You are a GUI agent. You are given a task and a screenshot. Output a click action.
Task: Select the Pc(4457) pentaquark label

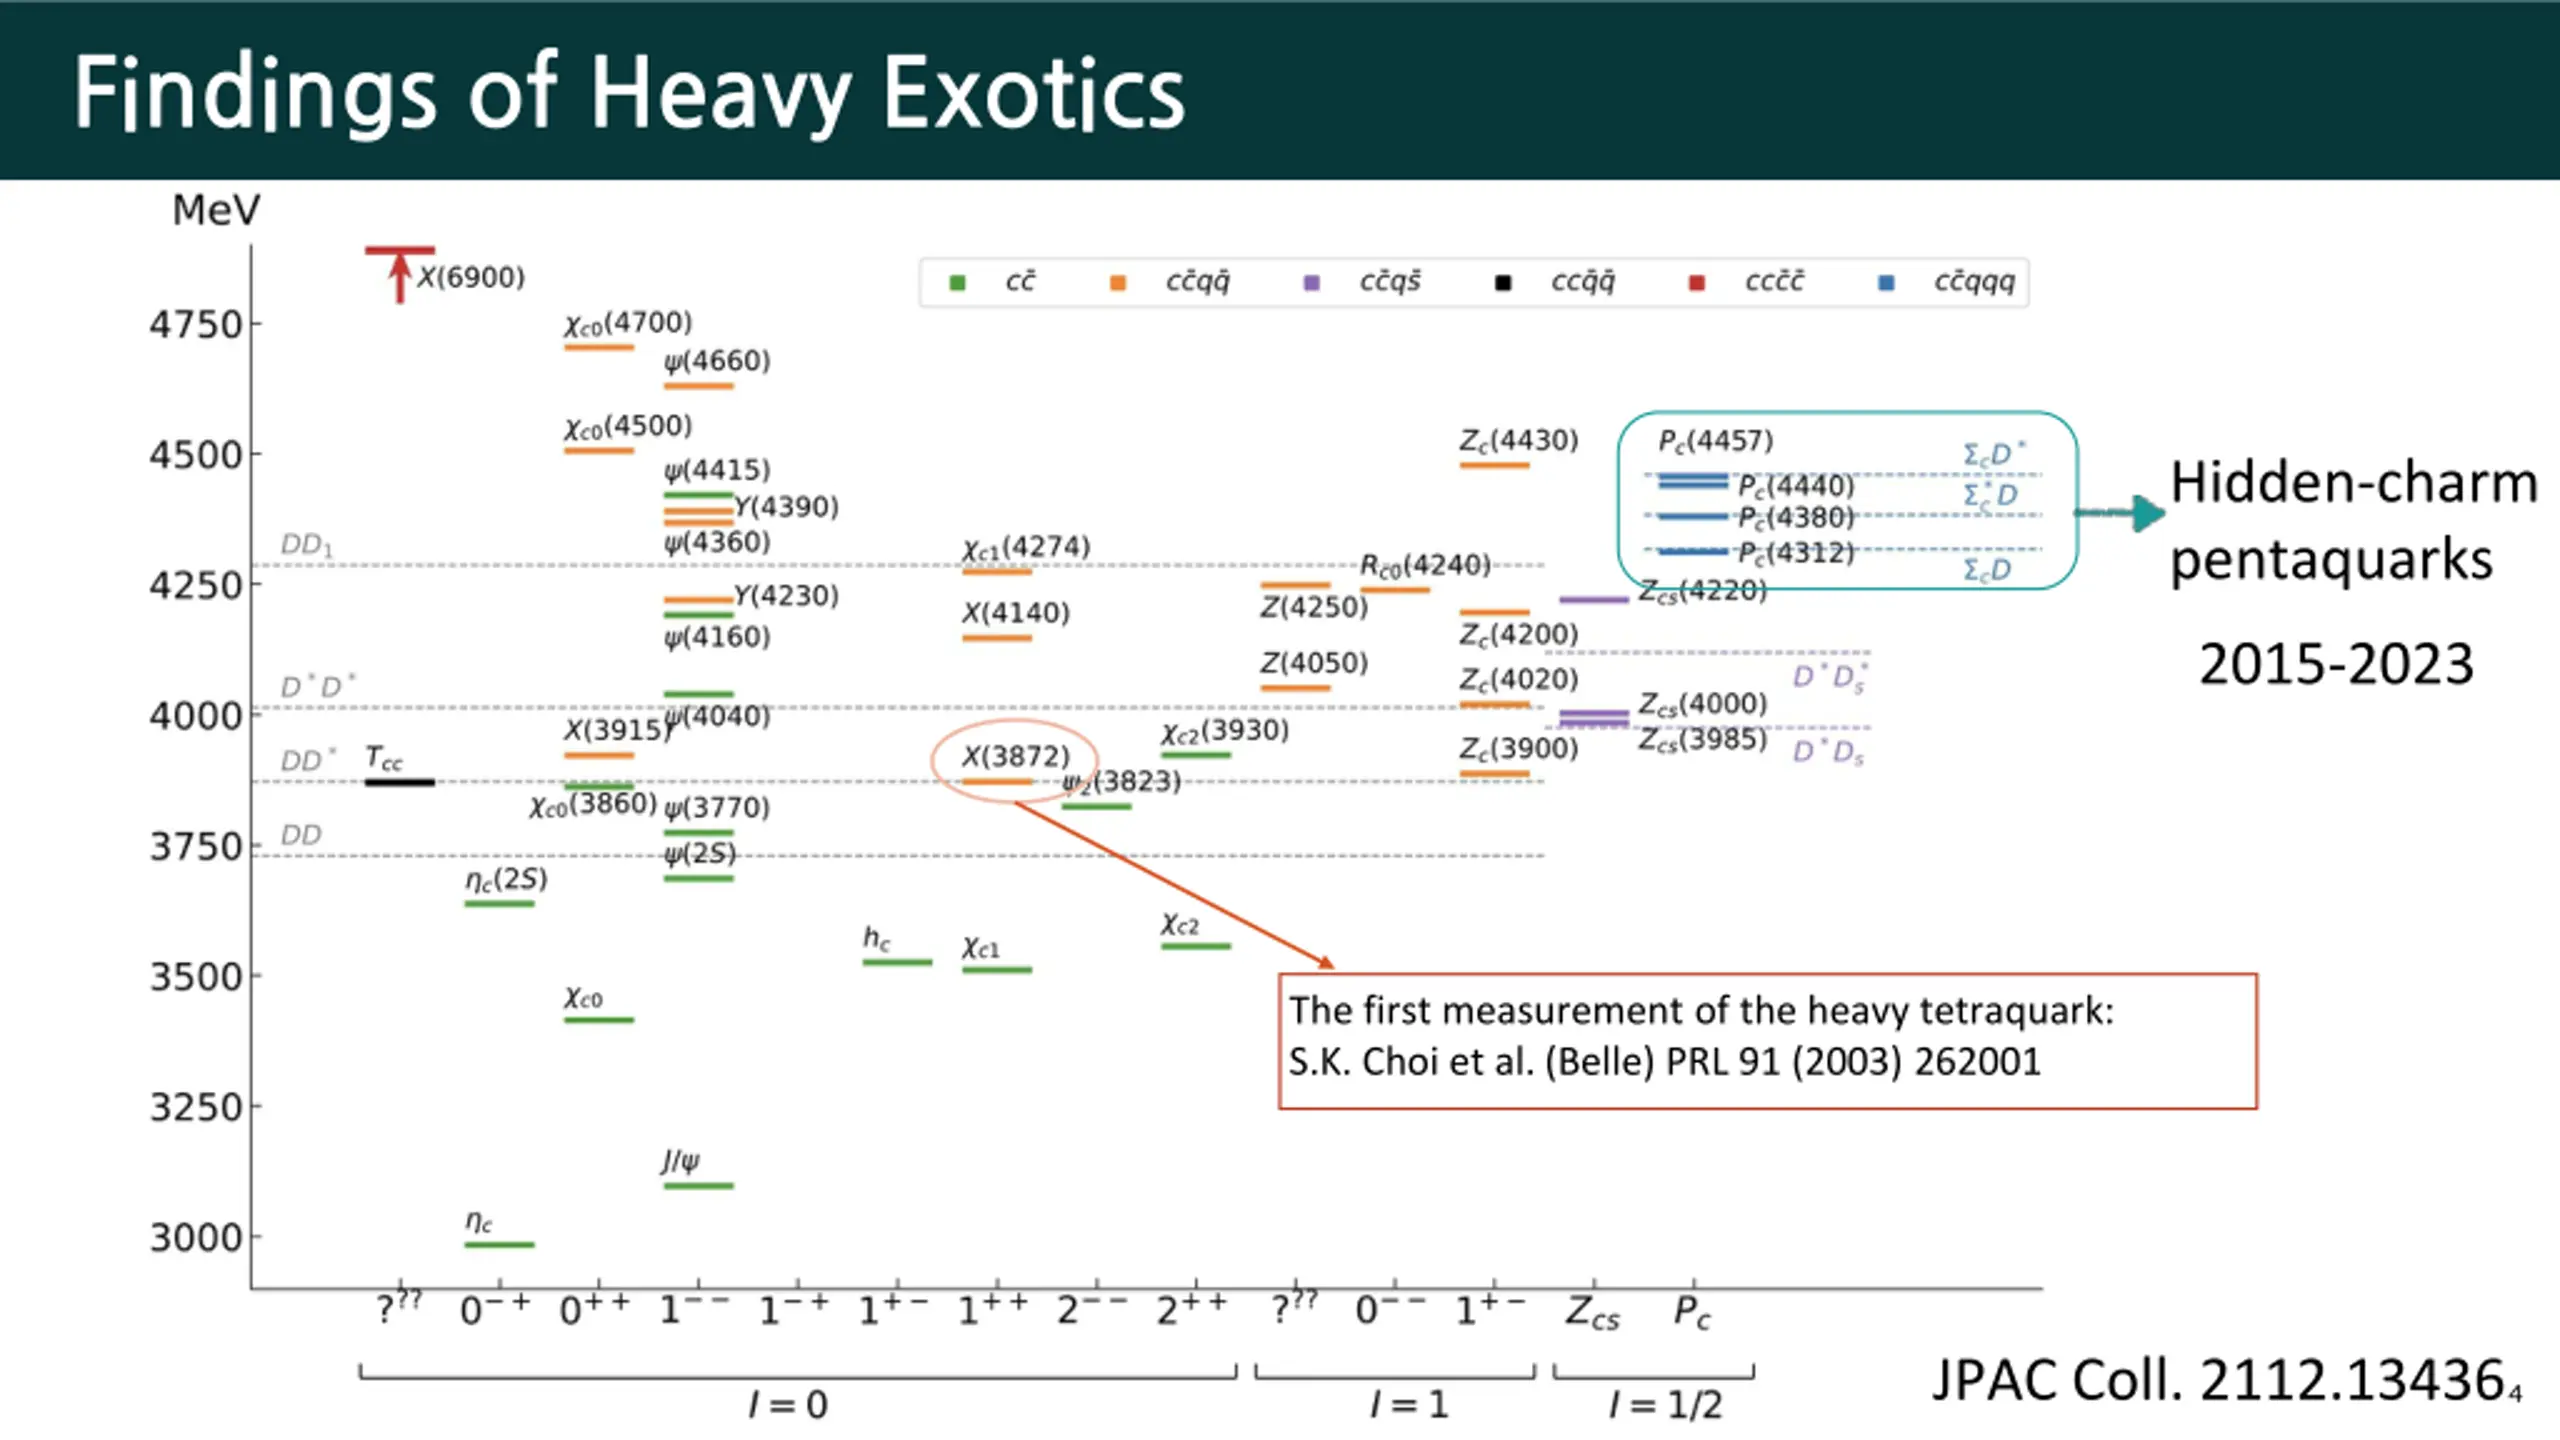pyautogui.click(x=1716, y=441)
